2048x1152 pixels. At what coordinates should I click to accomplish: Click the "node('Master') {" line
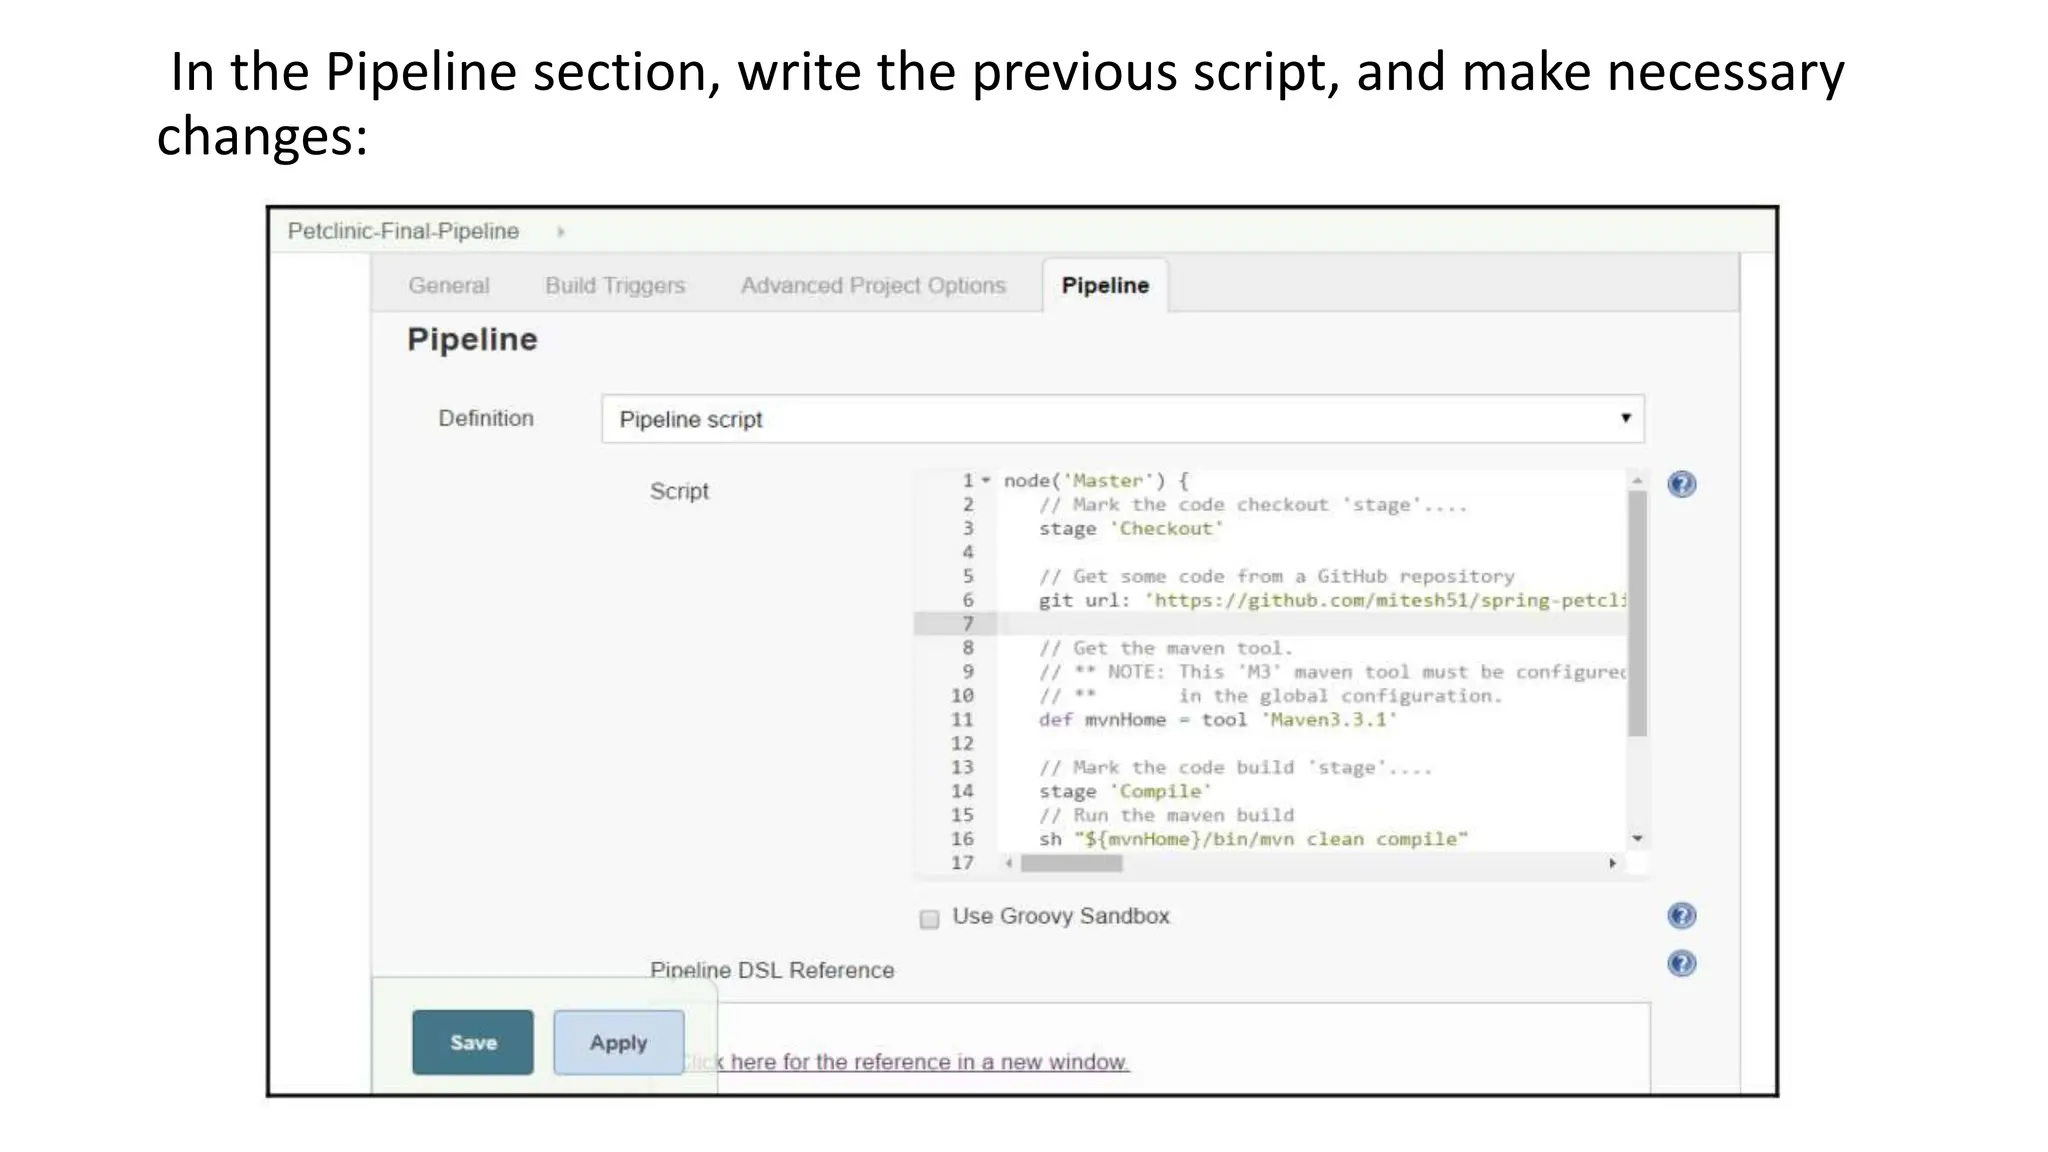click(x=1096, y=481)
